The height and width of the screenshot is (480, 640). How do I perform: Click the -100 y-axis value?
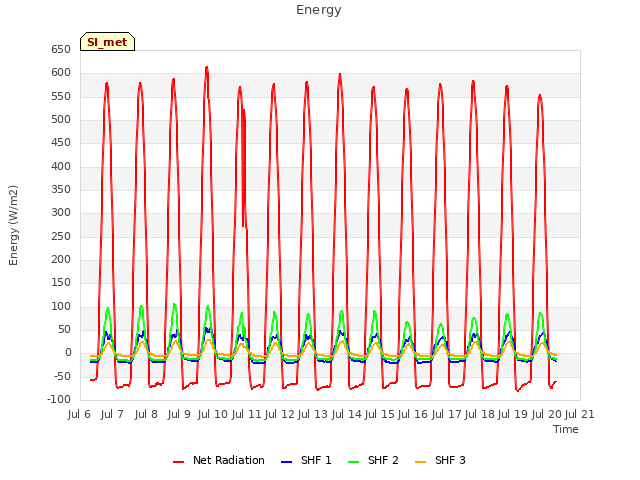(59, 400)
